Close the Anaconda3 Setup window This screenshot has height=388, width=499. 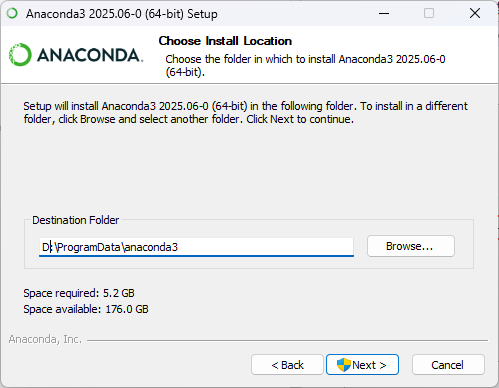pyautogui.click(x=475, y=13)
